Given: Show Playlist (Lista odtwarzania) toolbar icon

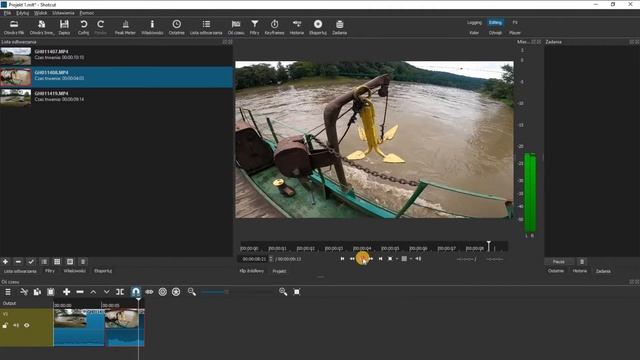Looking at the screenshot, I should pyautogui.click(x=206, y=24).
